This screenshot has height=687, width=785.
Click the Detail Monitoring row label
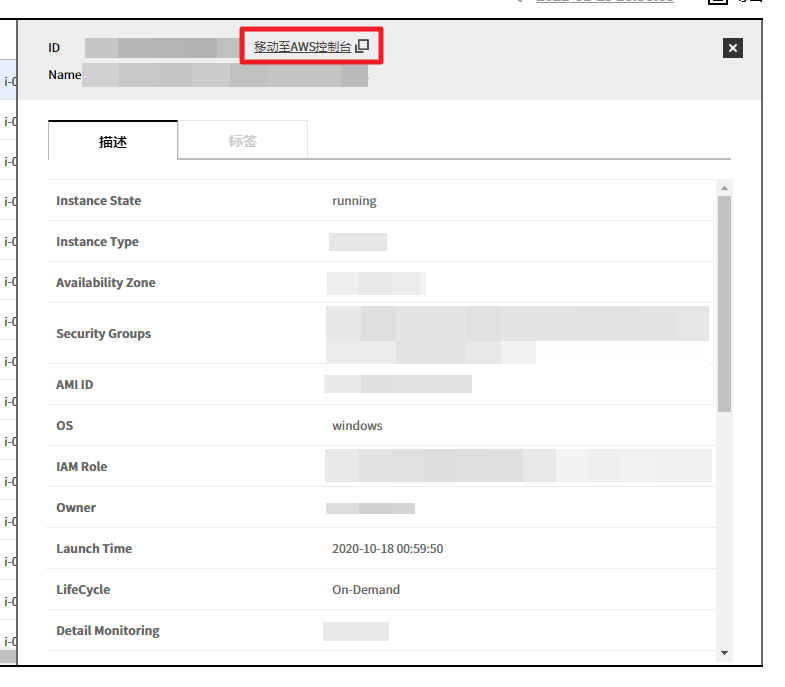click(107, 631)
